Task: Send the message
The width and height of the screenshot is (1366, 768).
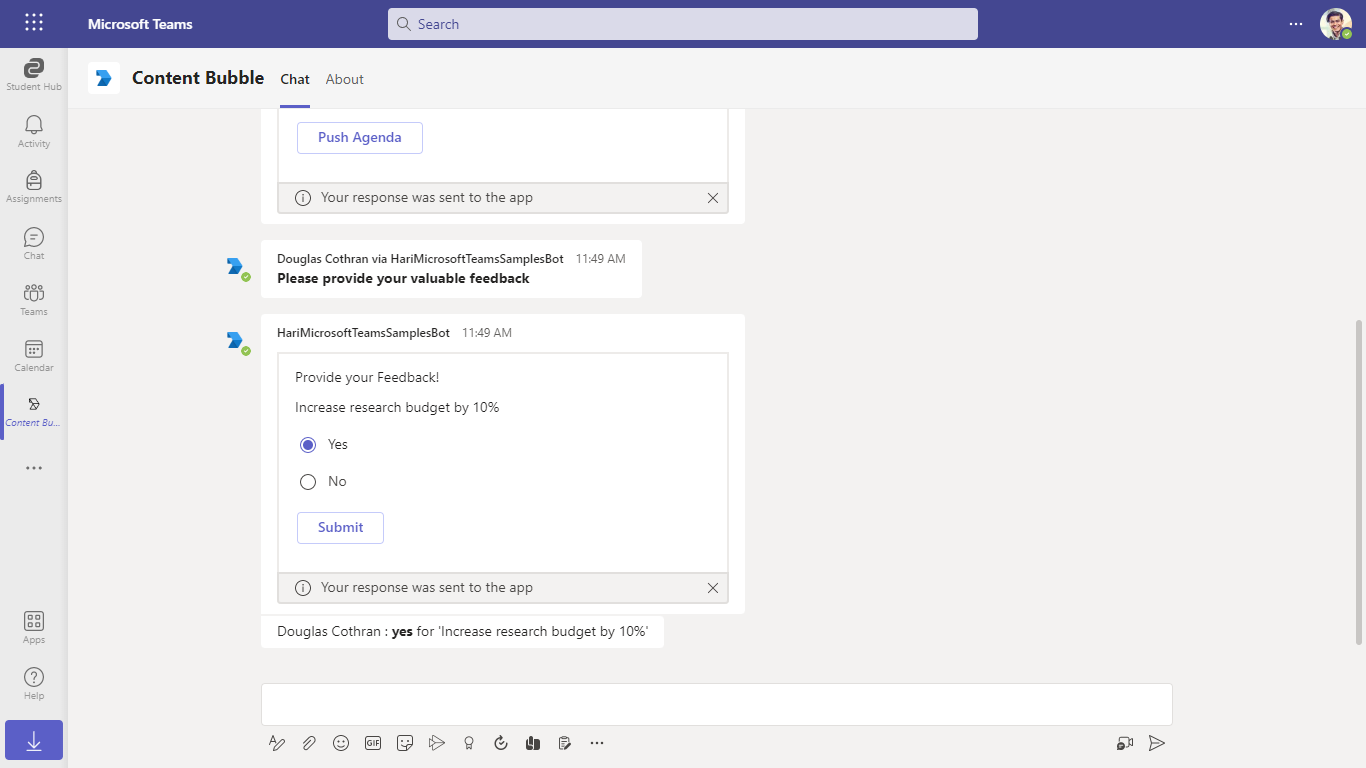Action: 1157,743
